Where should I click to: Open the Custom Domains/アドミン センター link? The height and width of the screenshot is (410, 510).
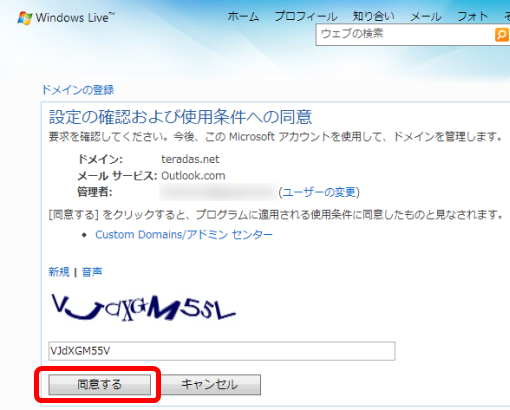pyautogui.click(x=184, y=235)
